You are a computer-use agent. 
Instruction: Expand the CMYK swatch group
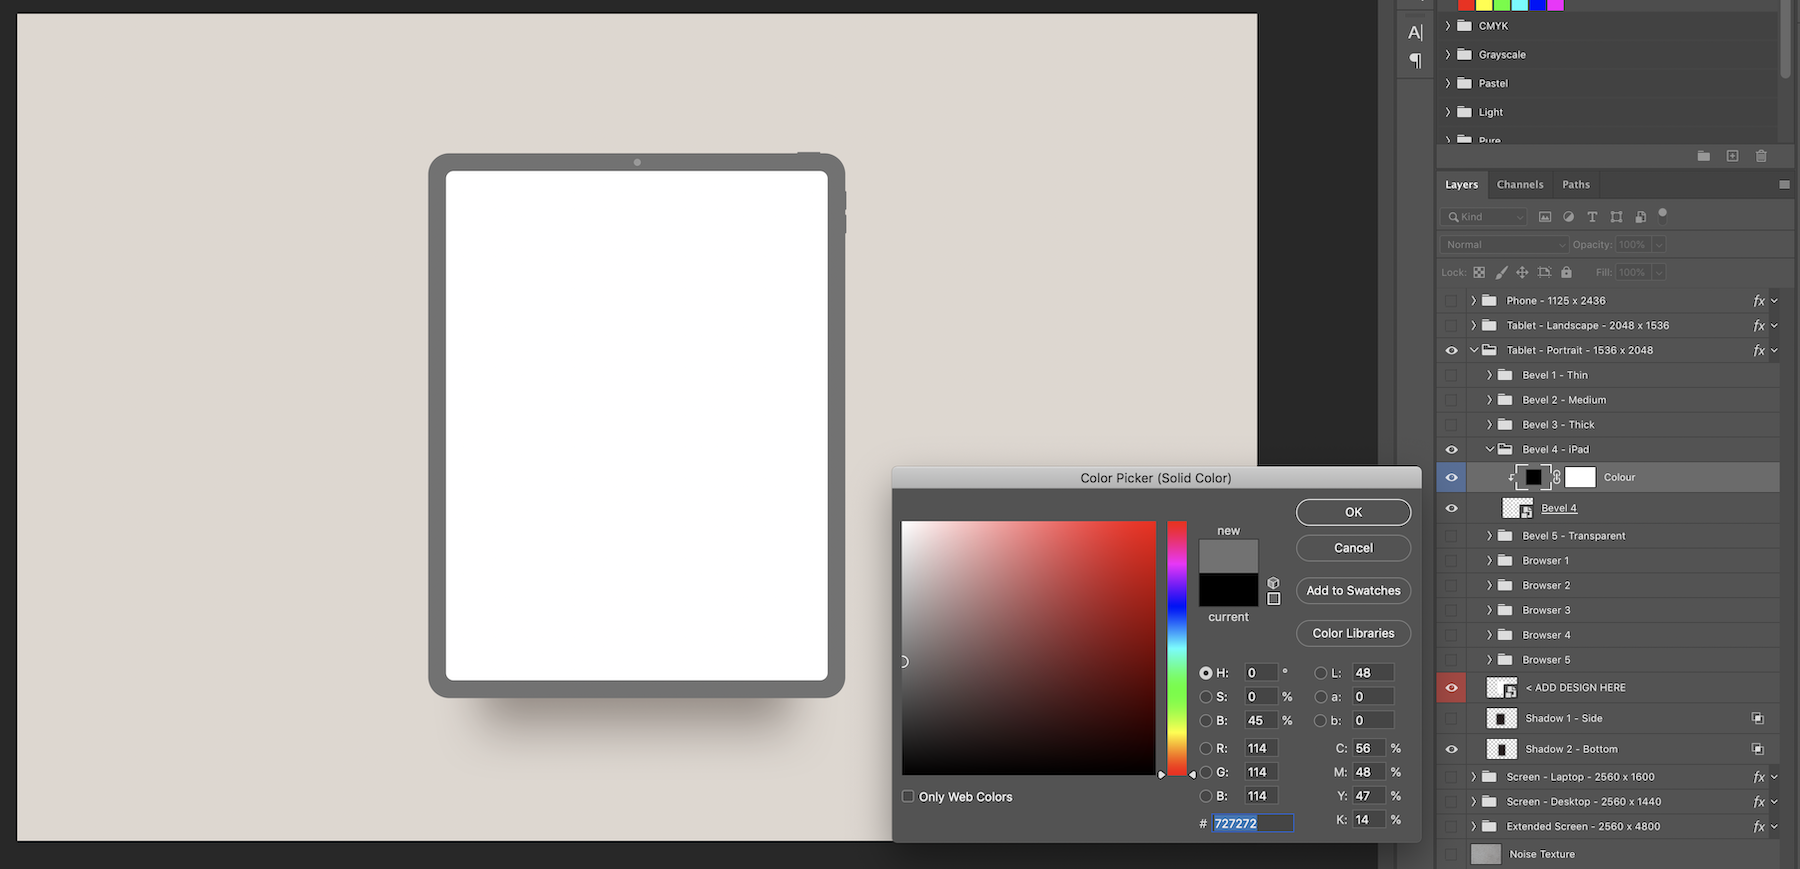1447,26
